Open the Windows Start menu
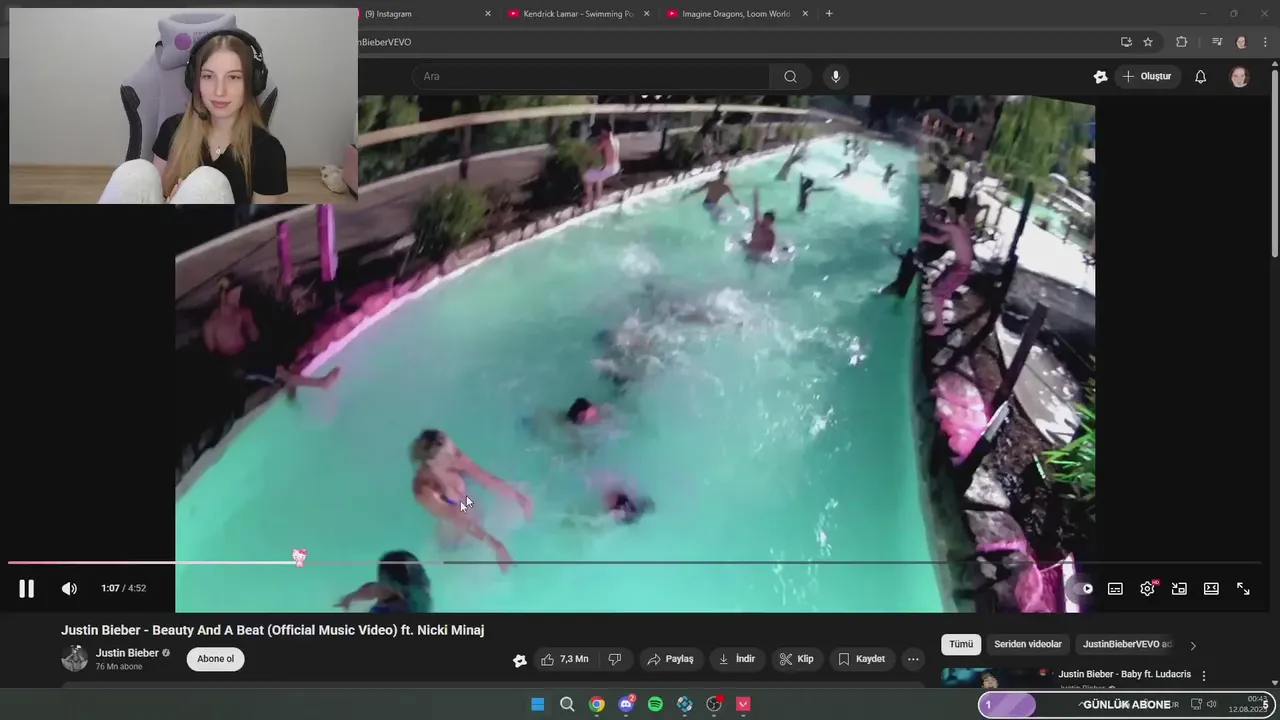The width and height of the screenshot is (1280, 720). (538, 704)
